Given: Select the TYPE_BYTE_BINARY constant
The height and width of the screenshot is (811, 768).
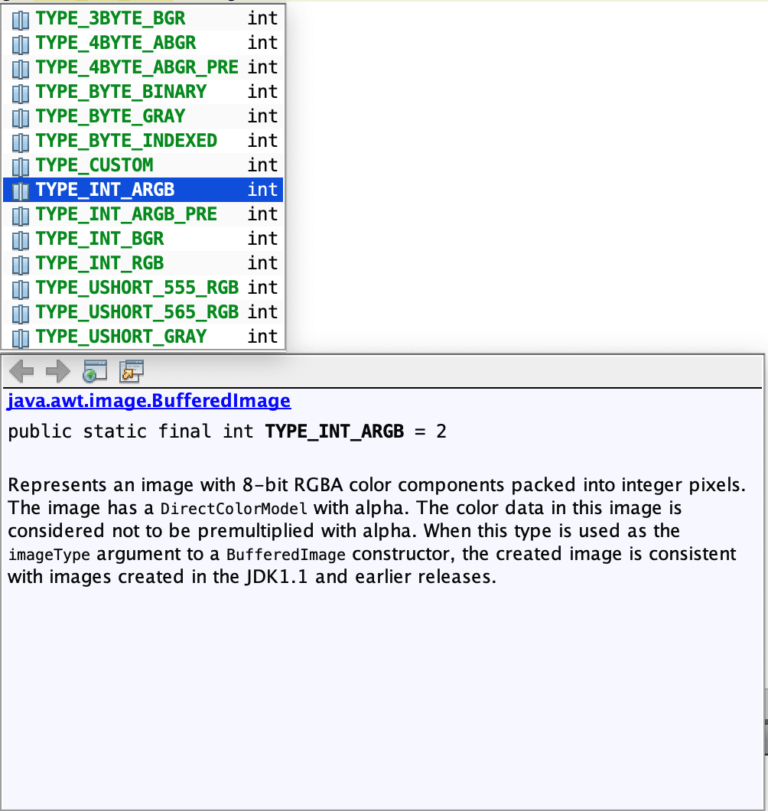Looking at the screenshot, I should (121, 92).
